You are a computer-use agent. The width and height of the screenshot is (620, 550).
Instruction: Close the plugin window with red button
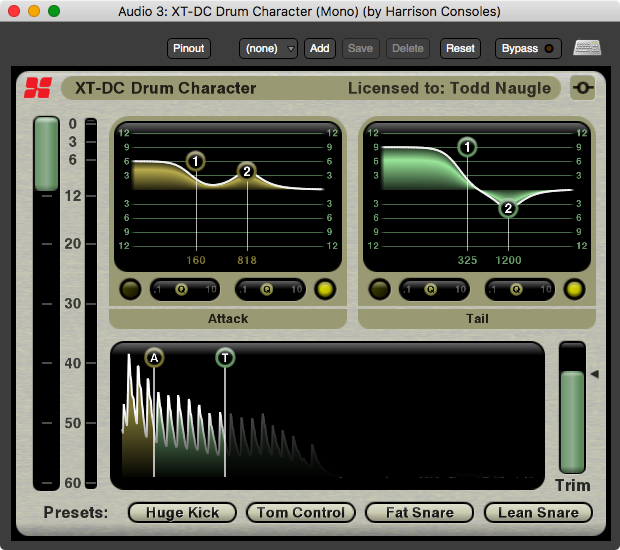14,11
